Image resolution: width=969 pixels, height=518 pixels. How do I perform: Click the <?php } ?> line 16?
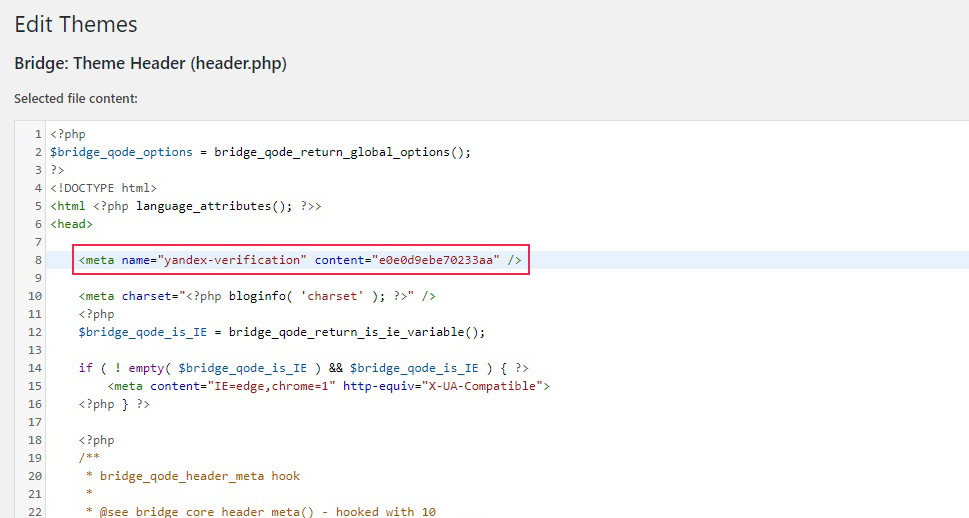click(114, 404)
